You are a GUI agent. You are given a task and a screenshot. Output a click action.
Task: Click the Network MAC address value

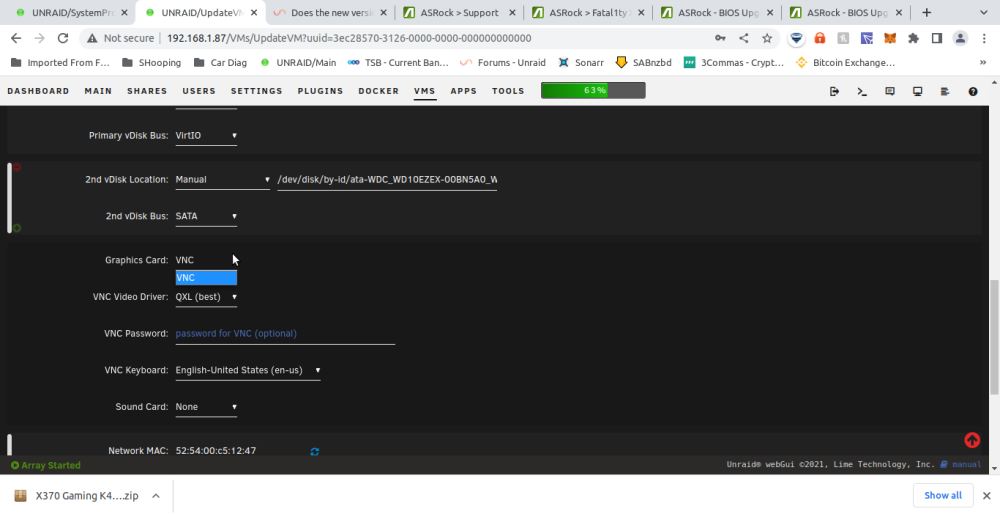coord(216,451)
